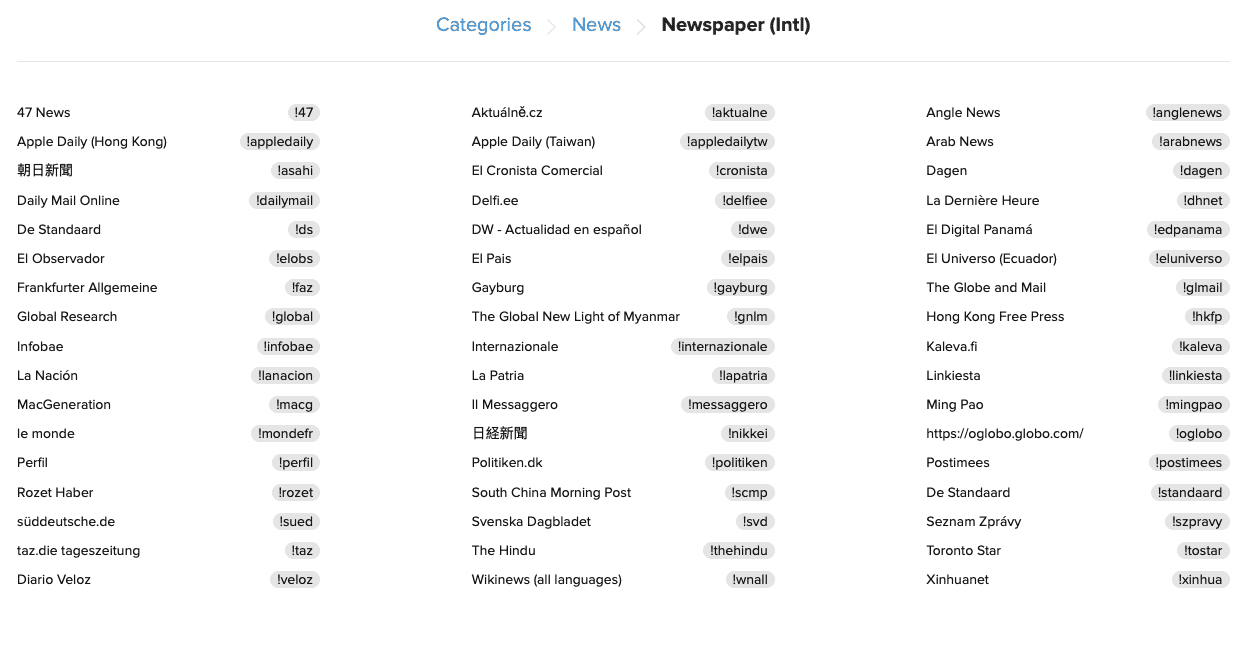Select the !kaleva bang tag

[1201, 347]
